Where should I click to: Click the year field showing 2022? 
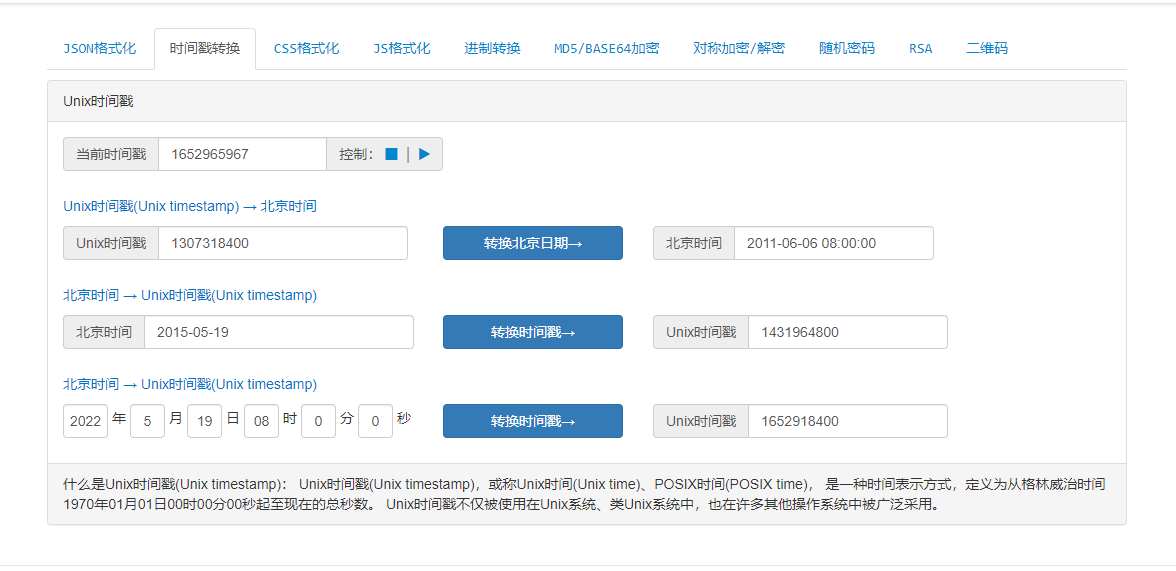tap(86, 421)
